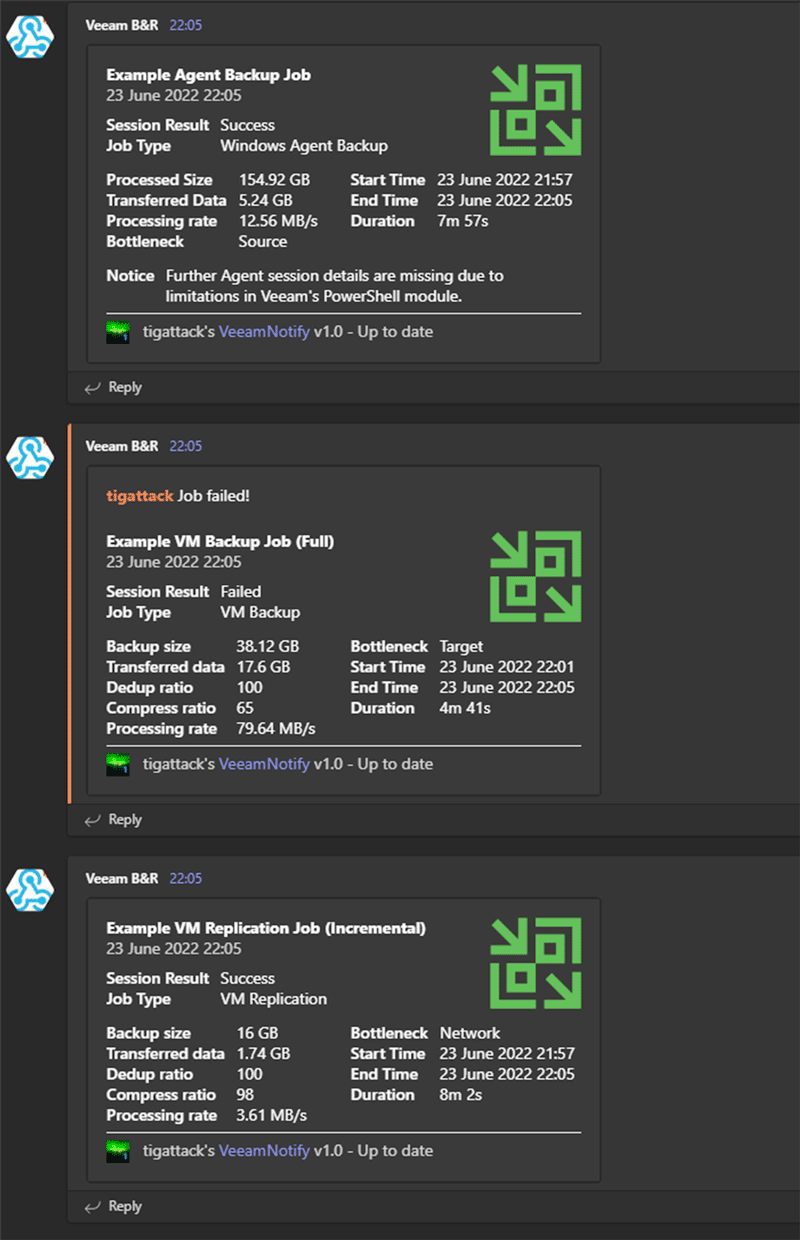Click the tigattack footer icon in the VM Replication card

tap(118, 1151)
